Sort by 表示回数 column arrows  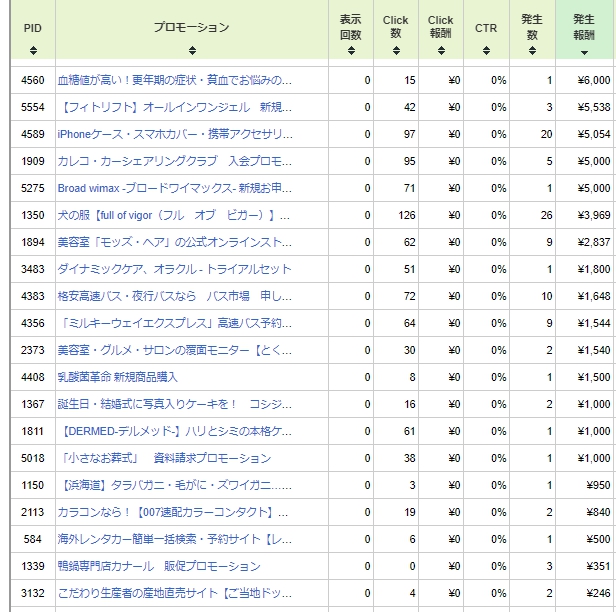click(351, 50)
